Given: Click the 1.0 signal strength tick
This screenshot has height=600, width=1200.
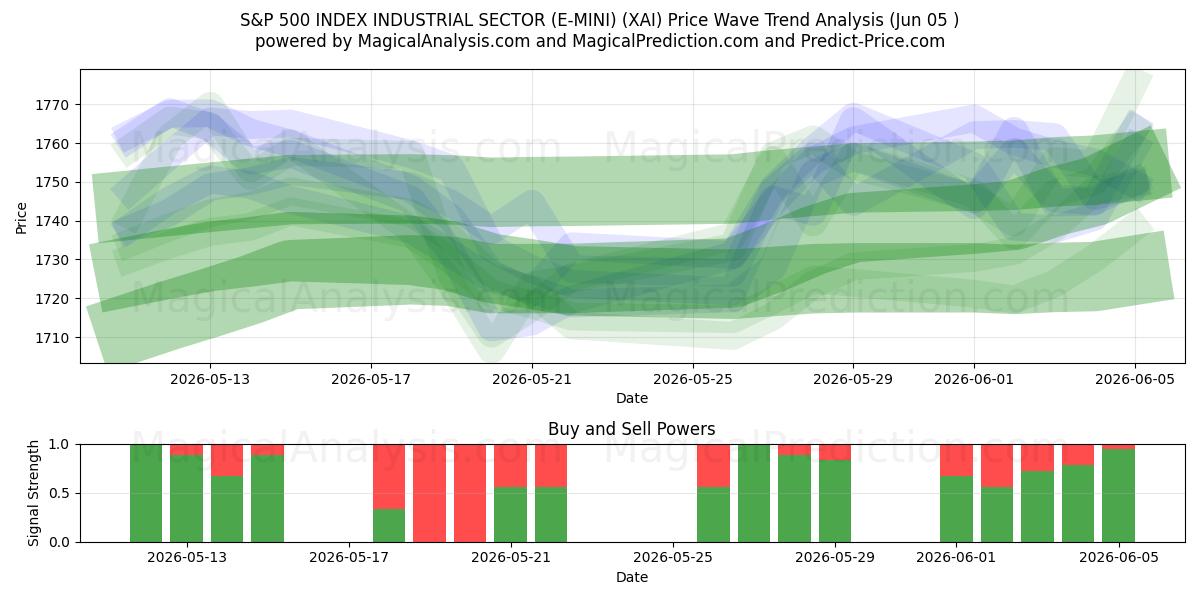Looking at the screenshot, I should point(60,444).
